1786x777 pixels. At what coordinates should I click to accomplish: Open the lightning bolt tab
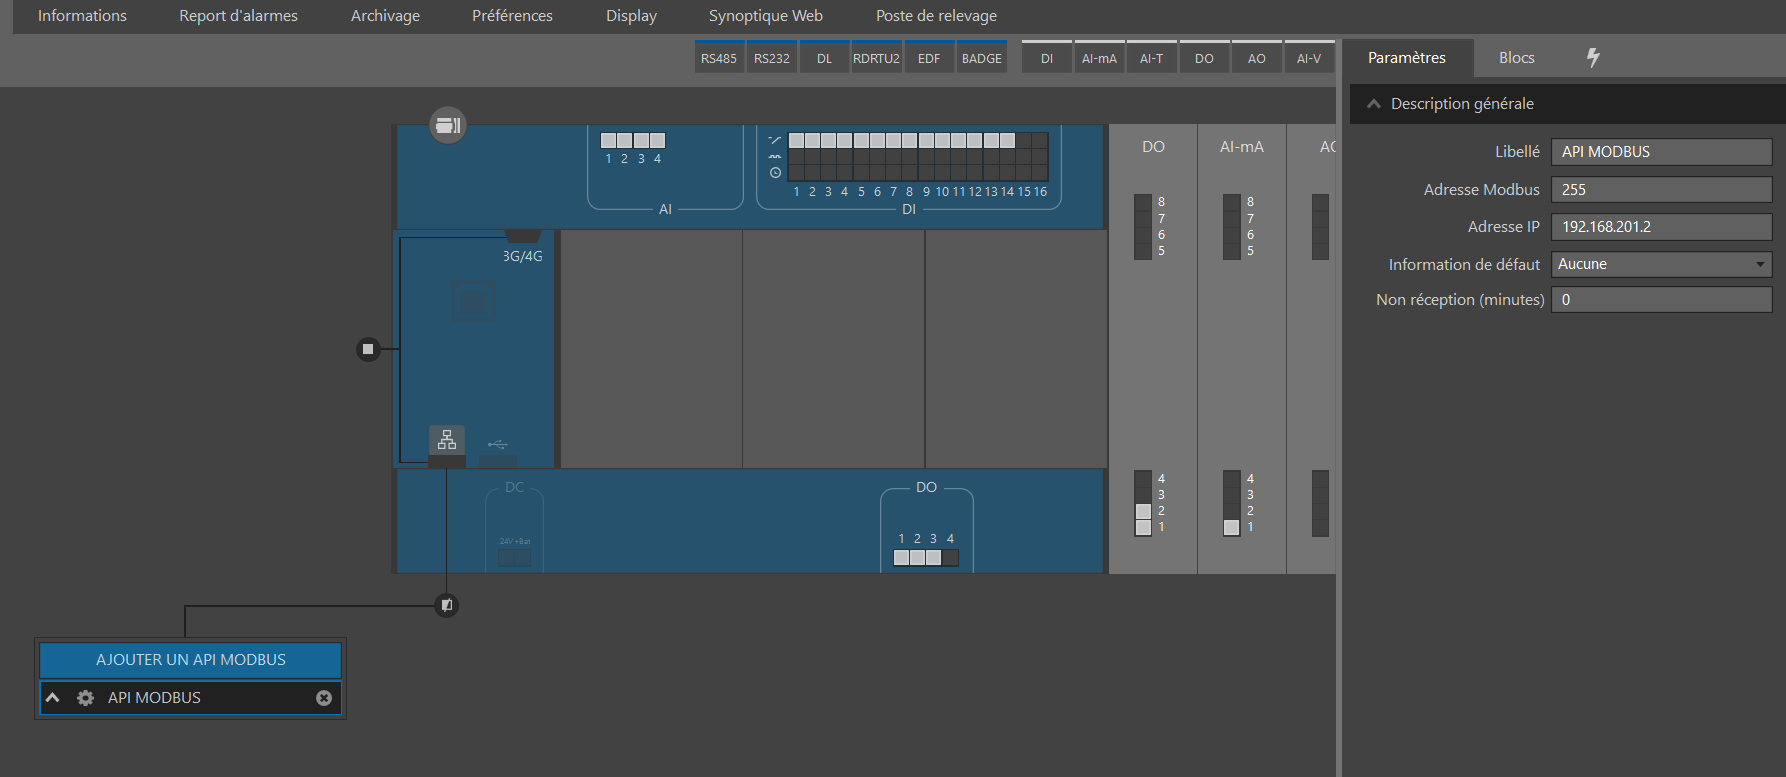click(1593, 58)
